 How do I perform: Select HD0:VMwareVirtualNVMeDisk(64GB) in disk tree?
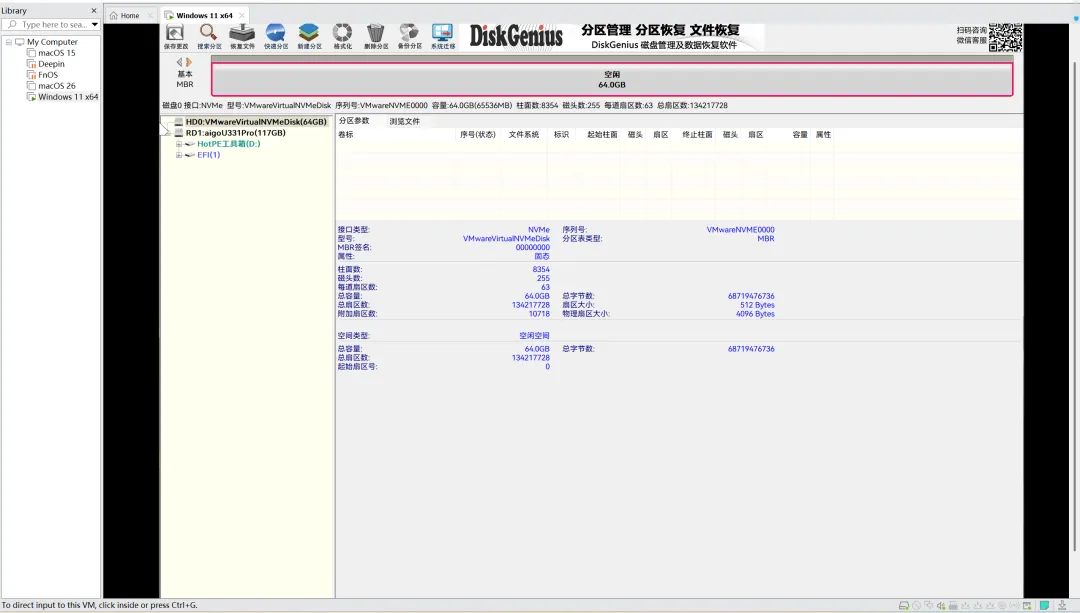[x=256, y=122]
